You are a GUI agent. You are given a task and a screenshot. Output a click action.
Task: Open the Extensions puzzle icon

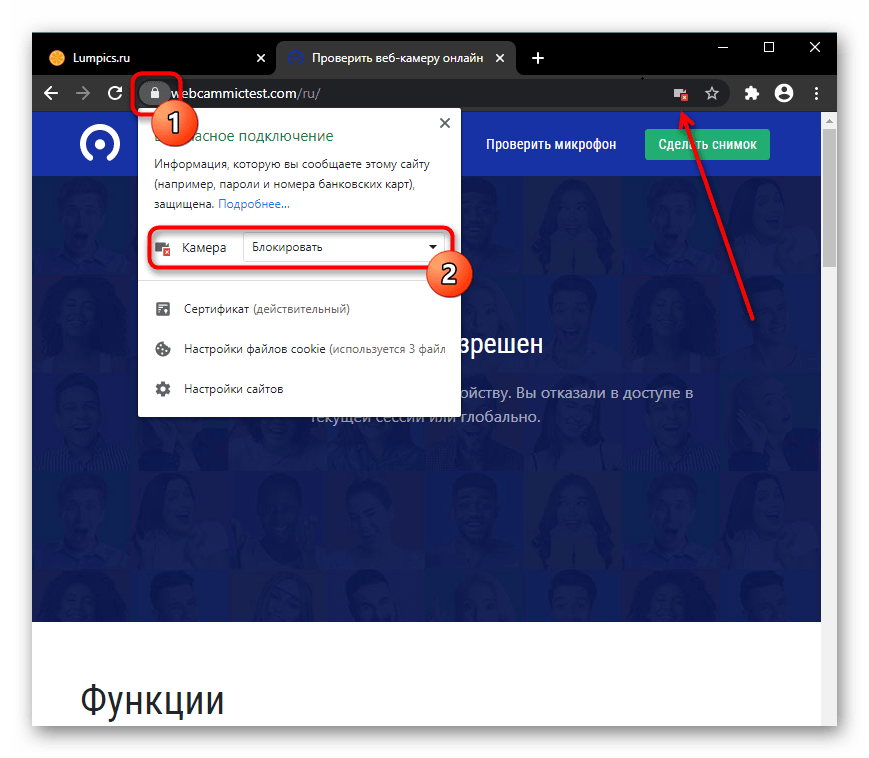pos(752,93)
